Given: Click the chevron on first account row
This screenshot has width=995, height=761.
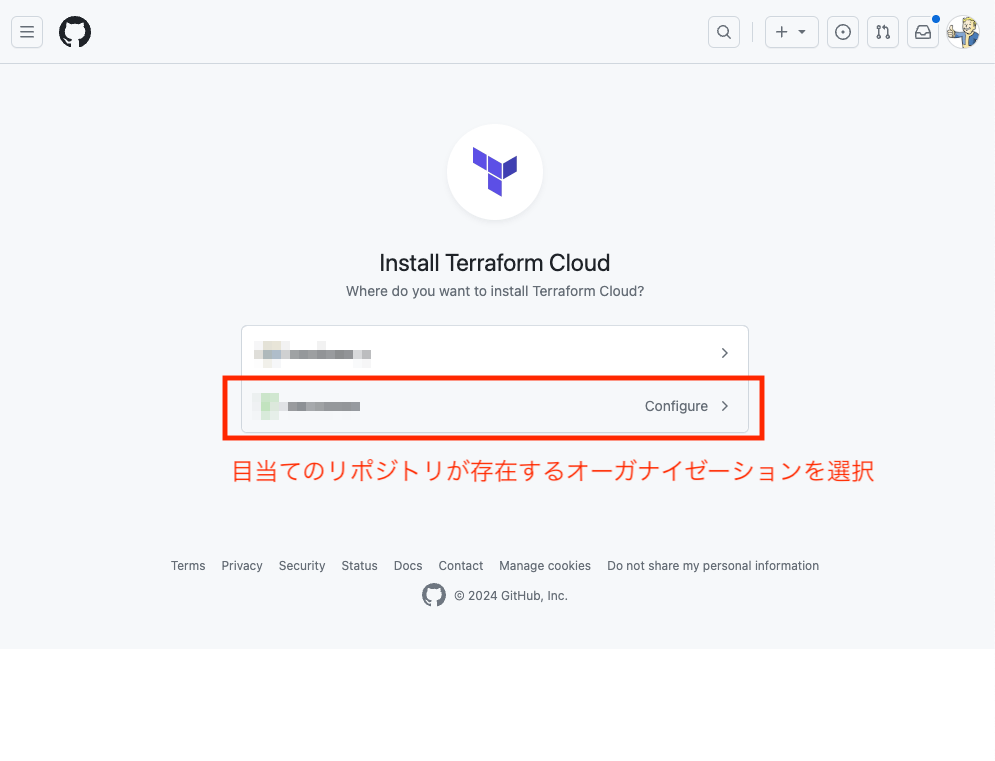Looking at the screenshot, I should tap(725, 353).
